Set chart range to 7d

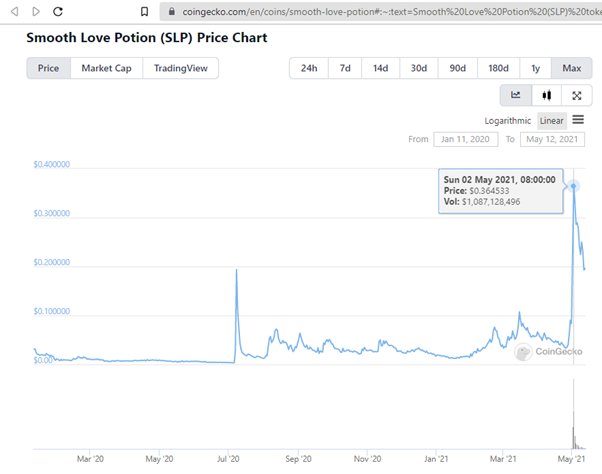click(345, 68)
